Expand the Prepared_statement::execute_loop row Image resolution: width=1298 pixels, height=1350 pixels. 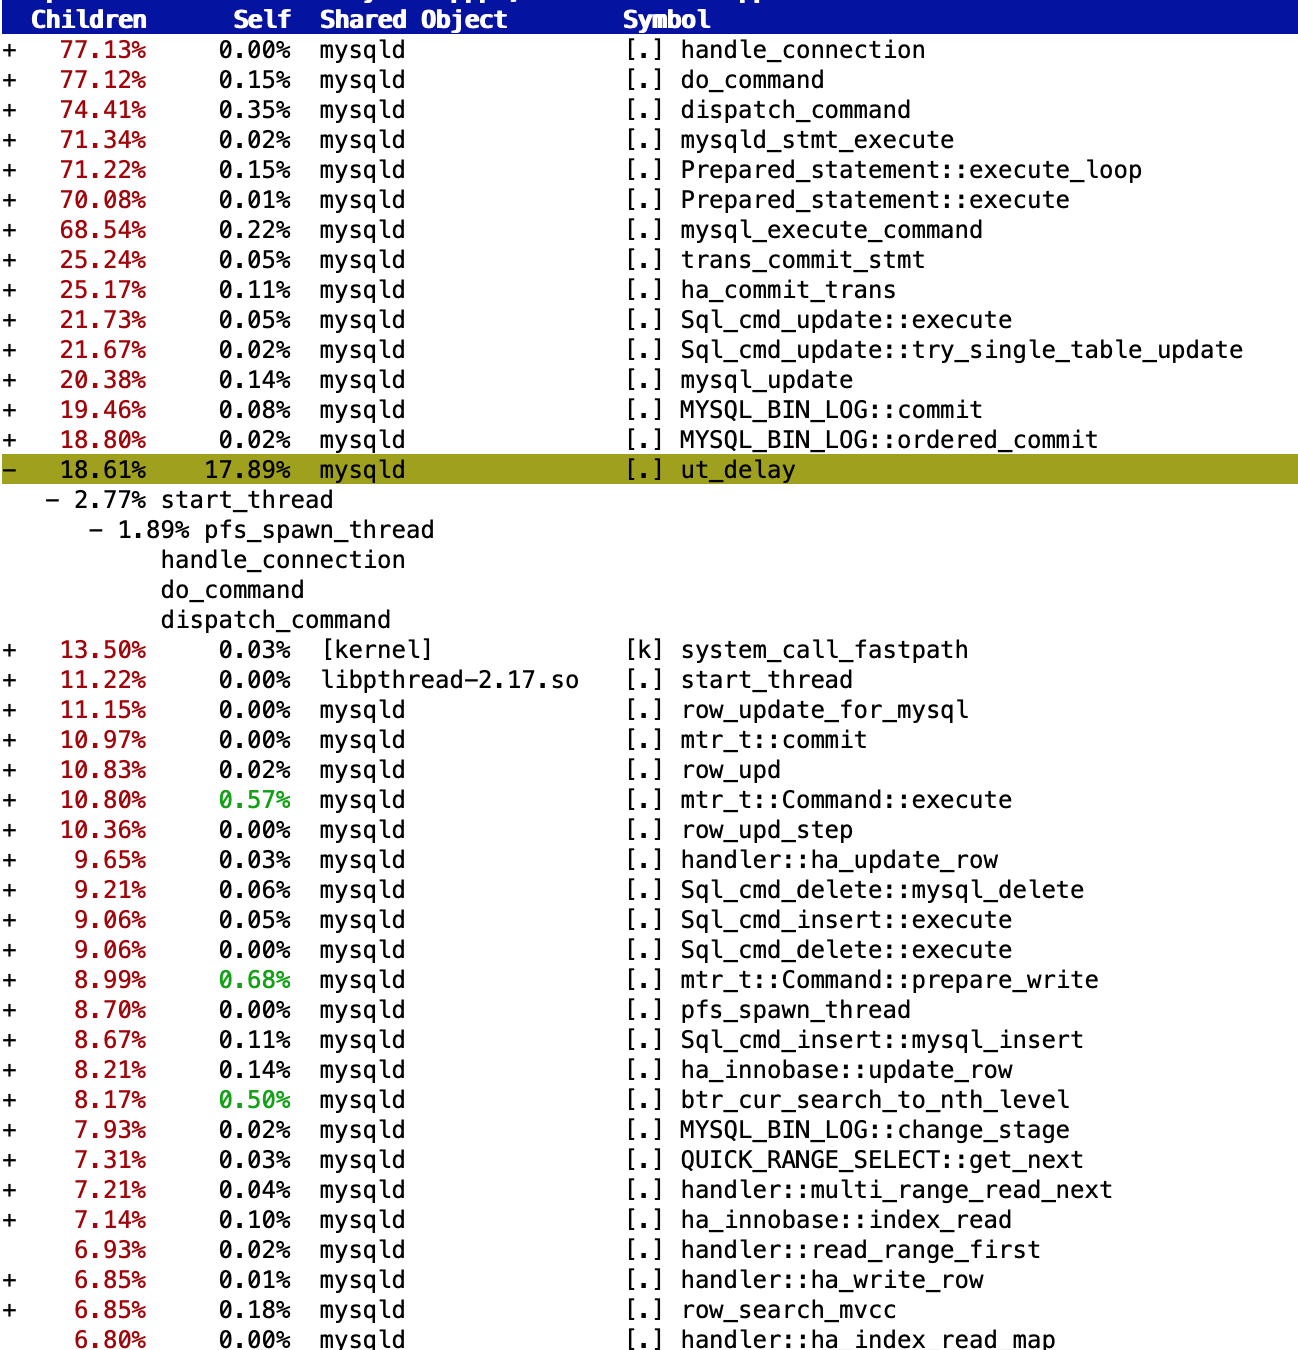pyautogui.click(x=9, y=170)
